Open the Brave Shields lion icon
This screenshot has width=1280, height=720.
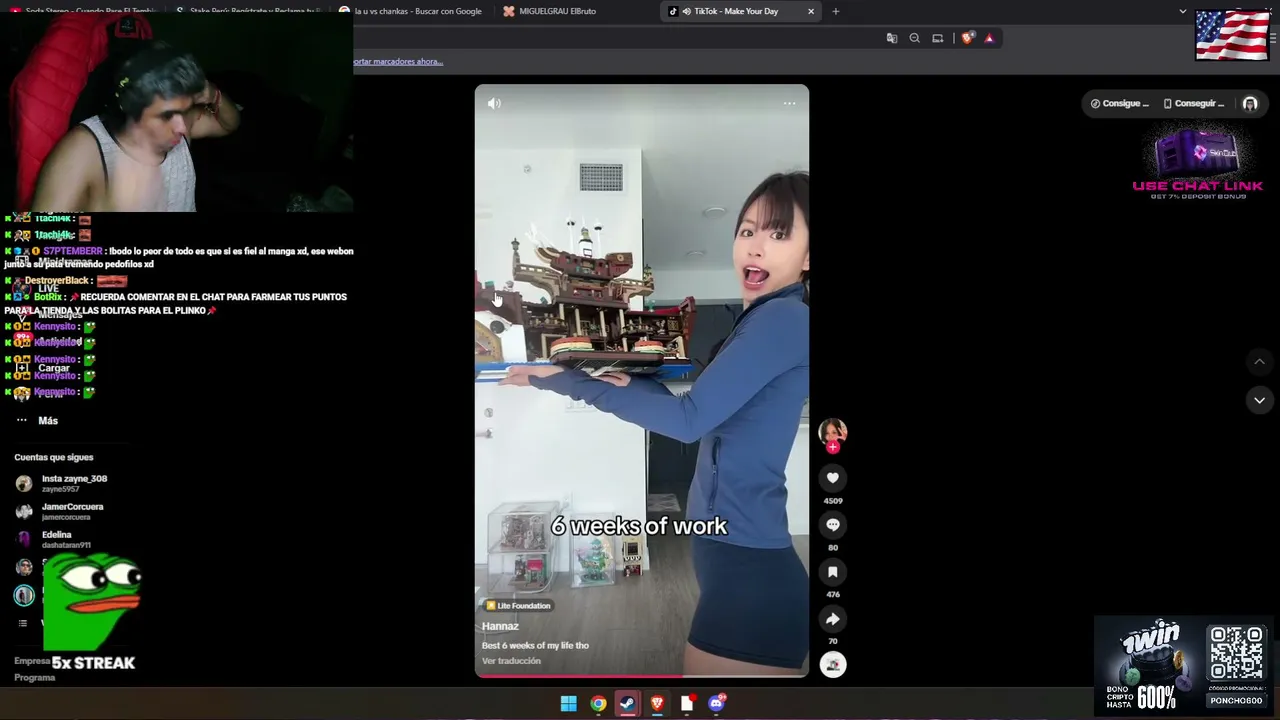[x=967, y=38]
